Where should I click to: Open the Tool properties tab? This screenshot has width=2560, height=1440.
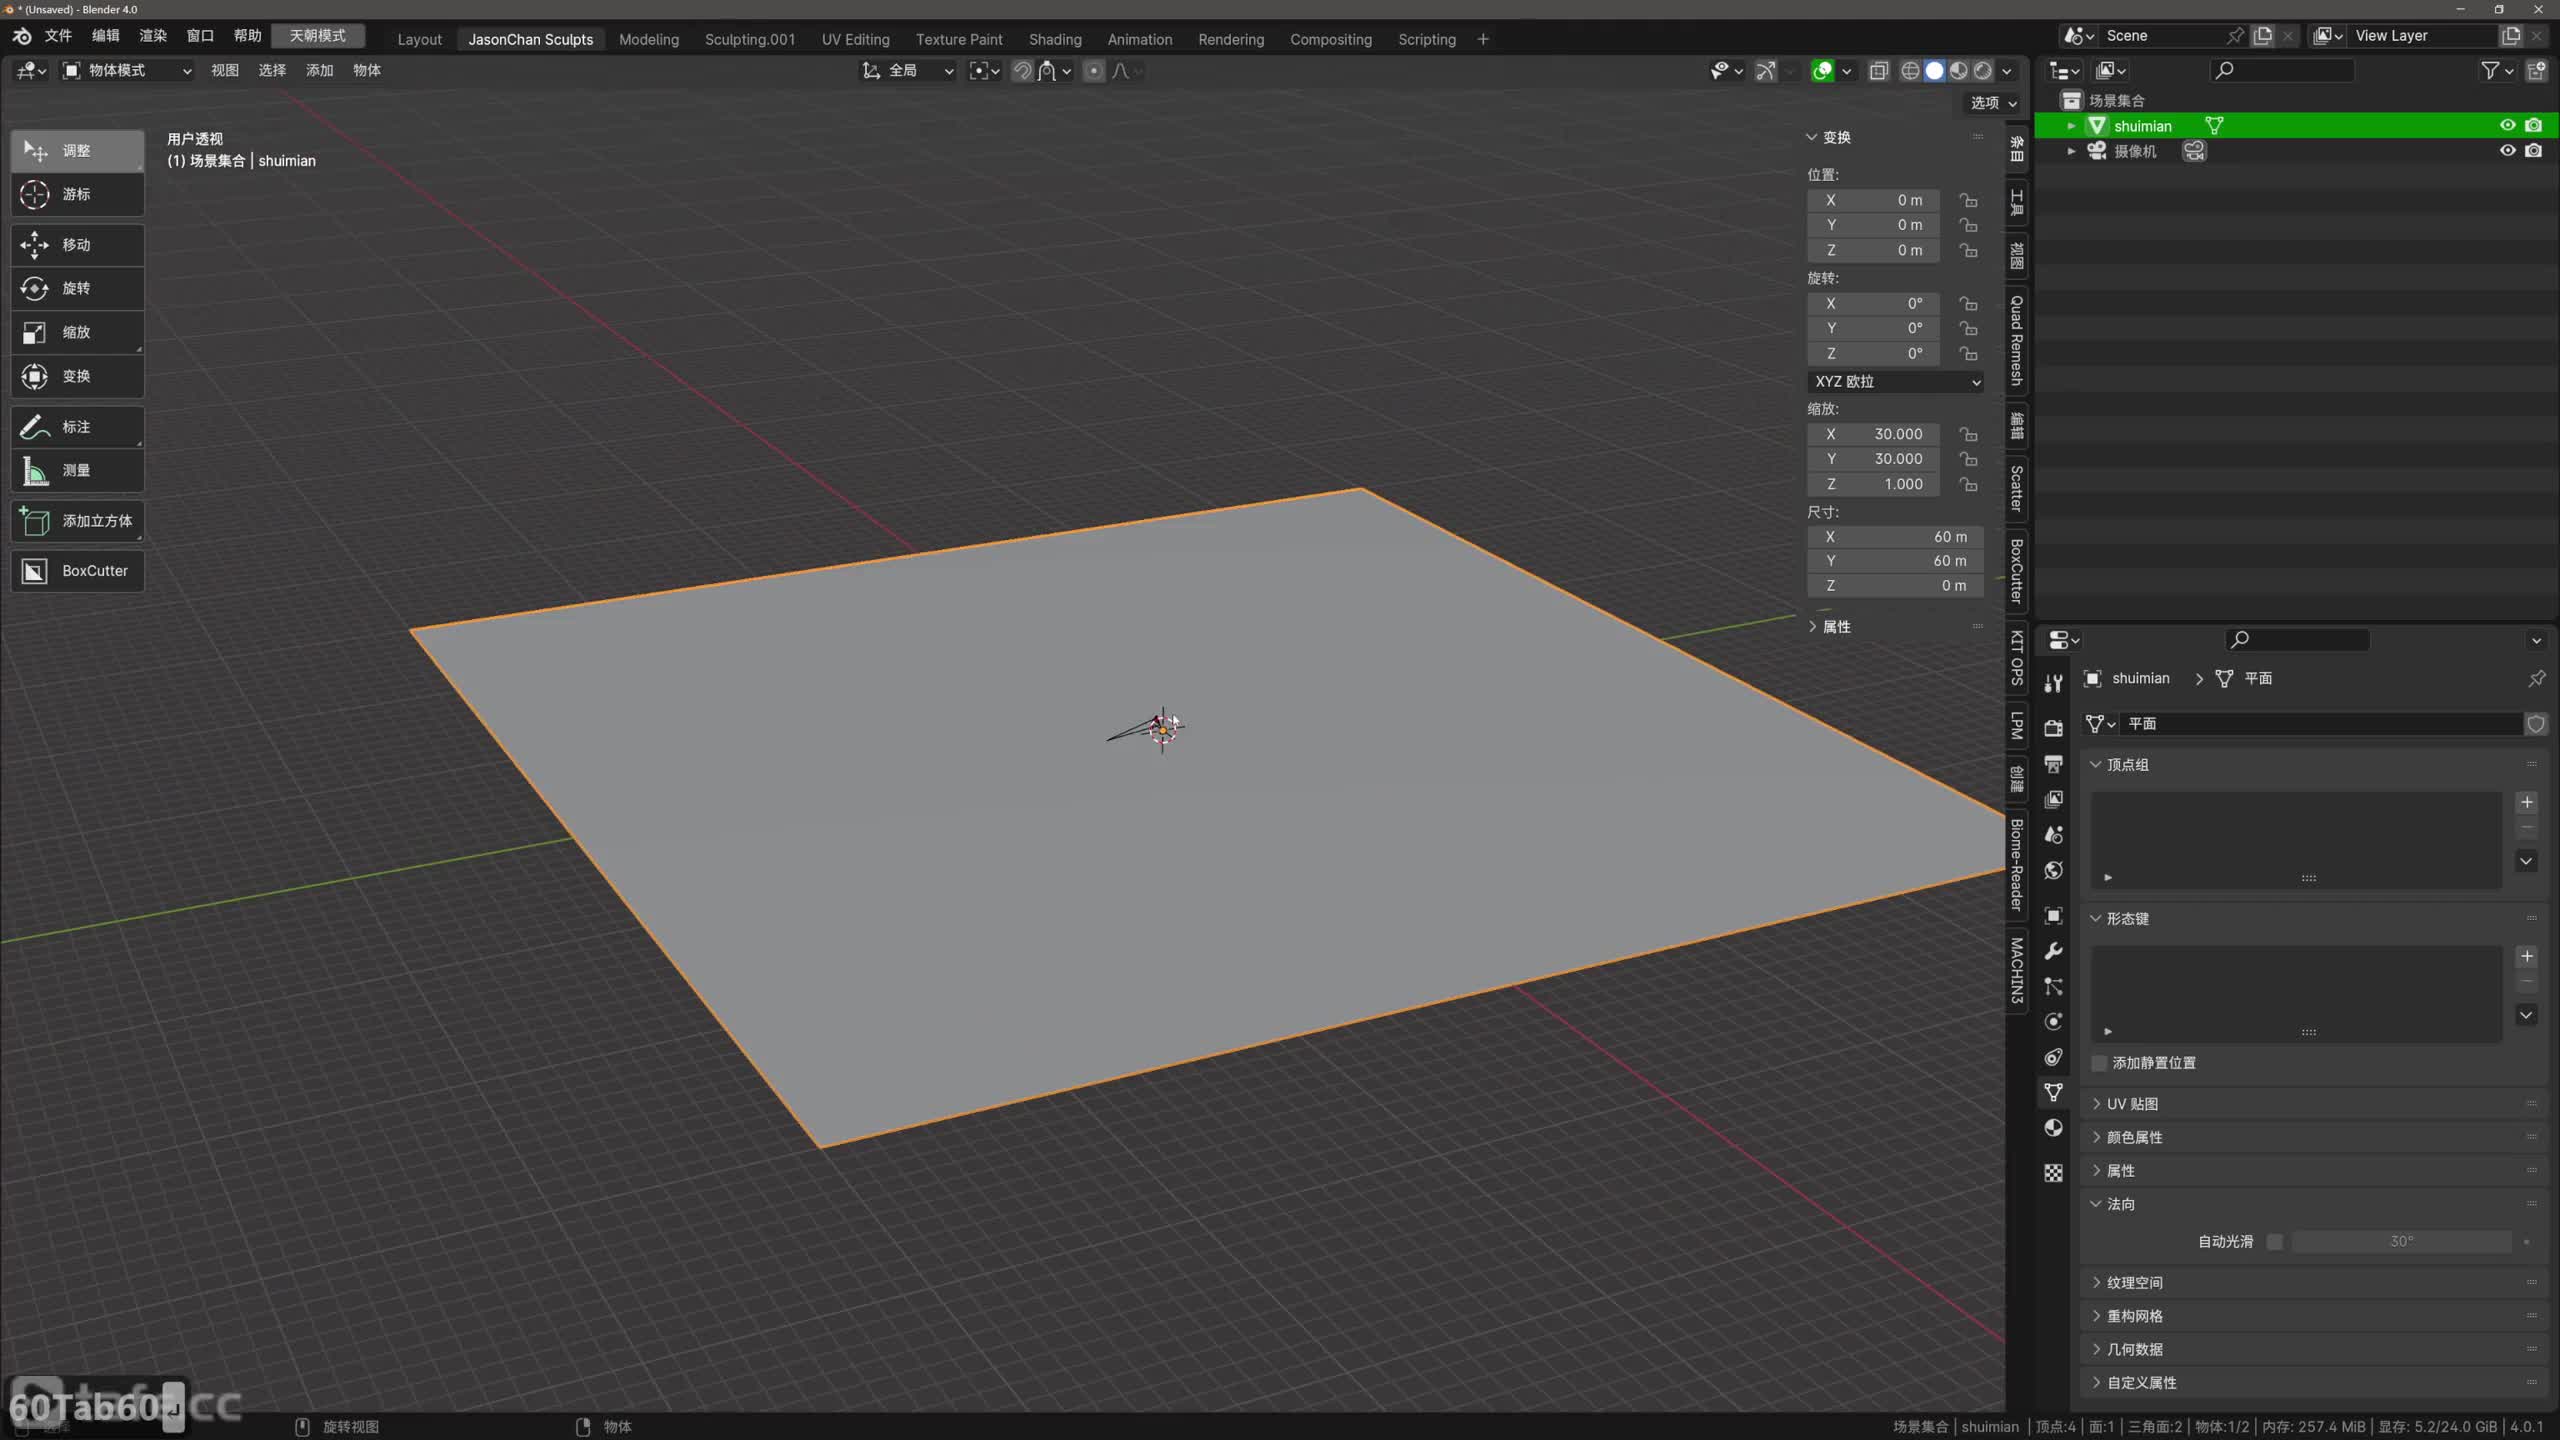click(2053, 683)
